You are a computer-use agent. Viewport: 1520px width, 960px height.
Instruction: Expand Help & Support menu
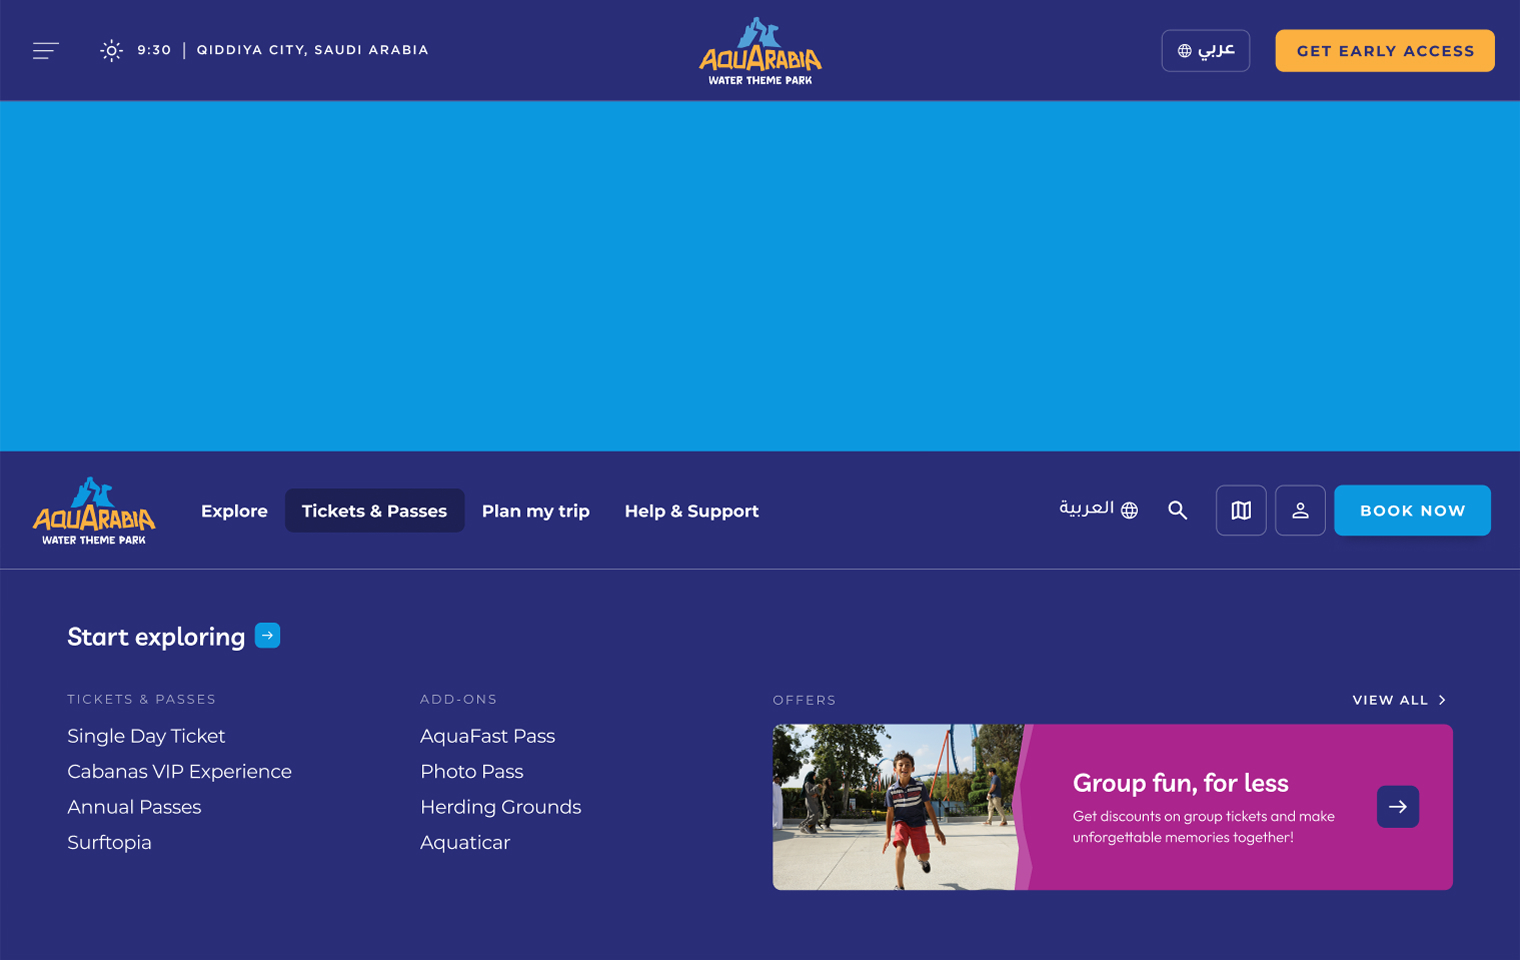691,511
